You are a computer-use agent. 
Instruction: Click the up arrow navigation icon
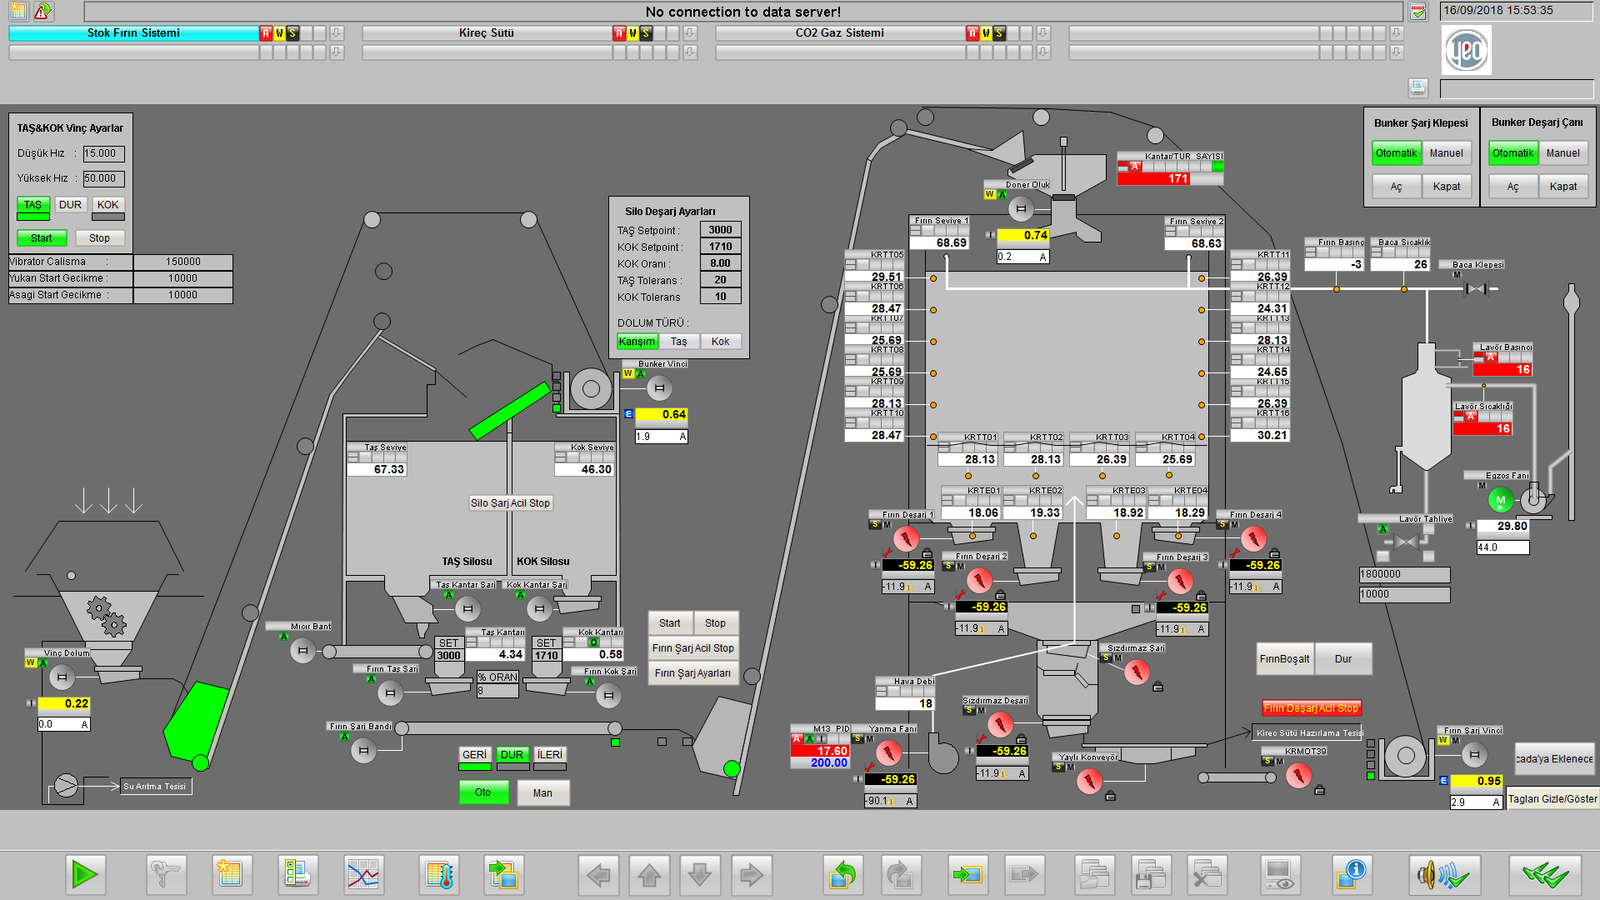click(649, 875)
